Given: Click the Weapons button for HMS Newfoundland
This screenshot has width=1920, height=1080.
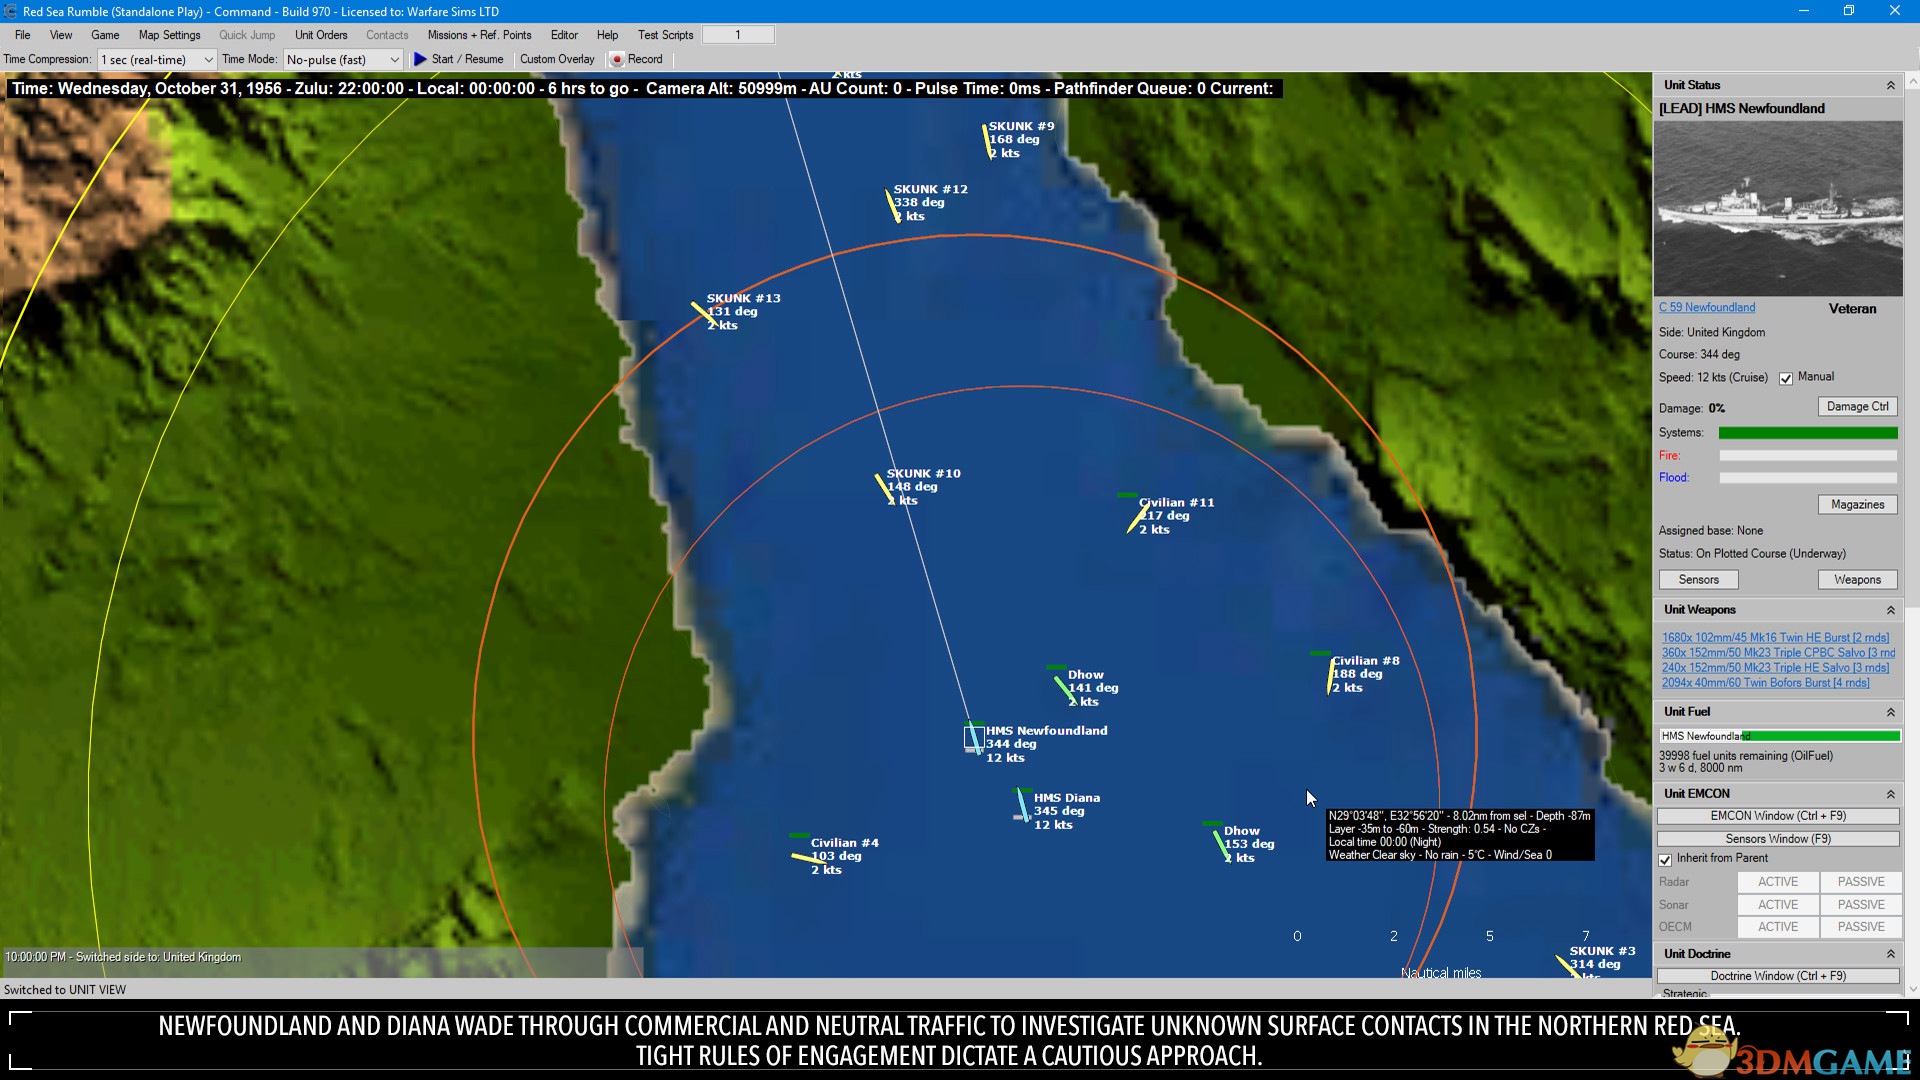Looking at the screenshot, I should point(1857,579).
